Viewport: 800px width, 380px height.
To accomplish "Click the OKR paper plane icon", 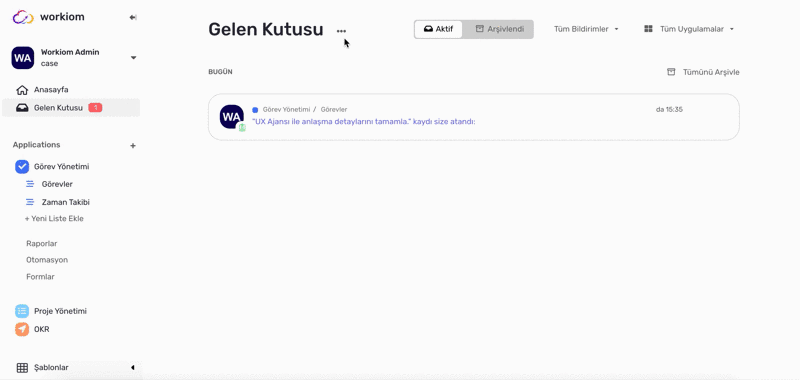I will (x=22, y=330).
